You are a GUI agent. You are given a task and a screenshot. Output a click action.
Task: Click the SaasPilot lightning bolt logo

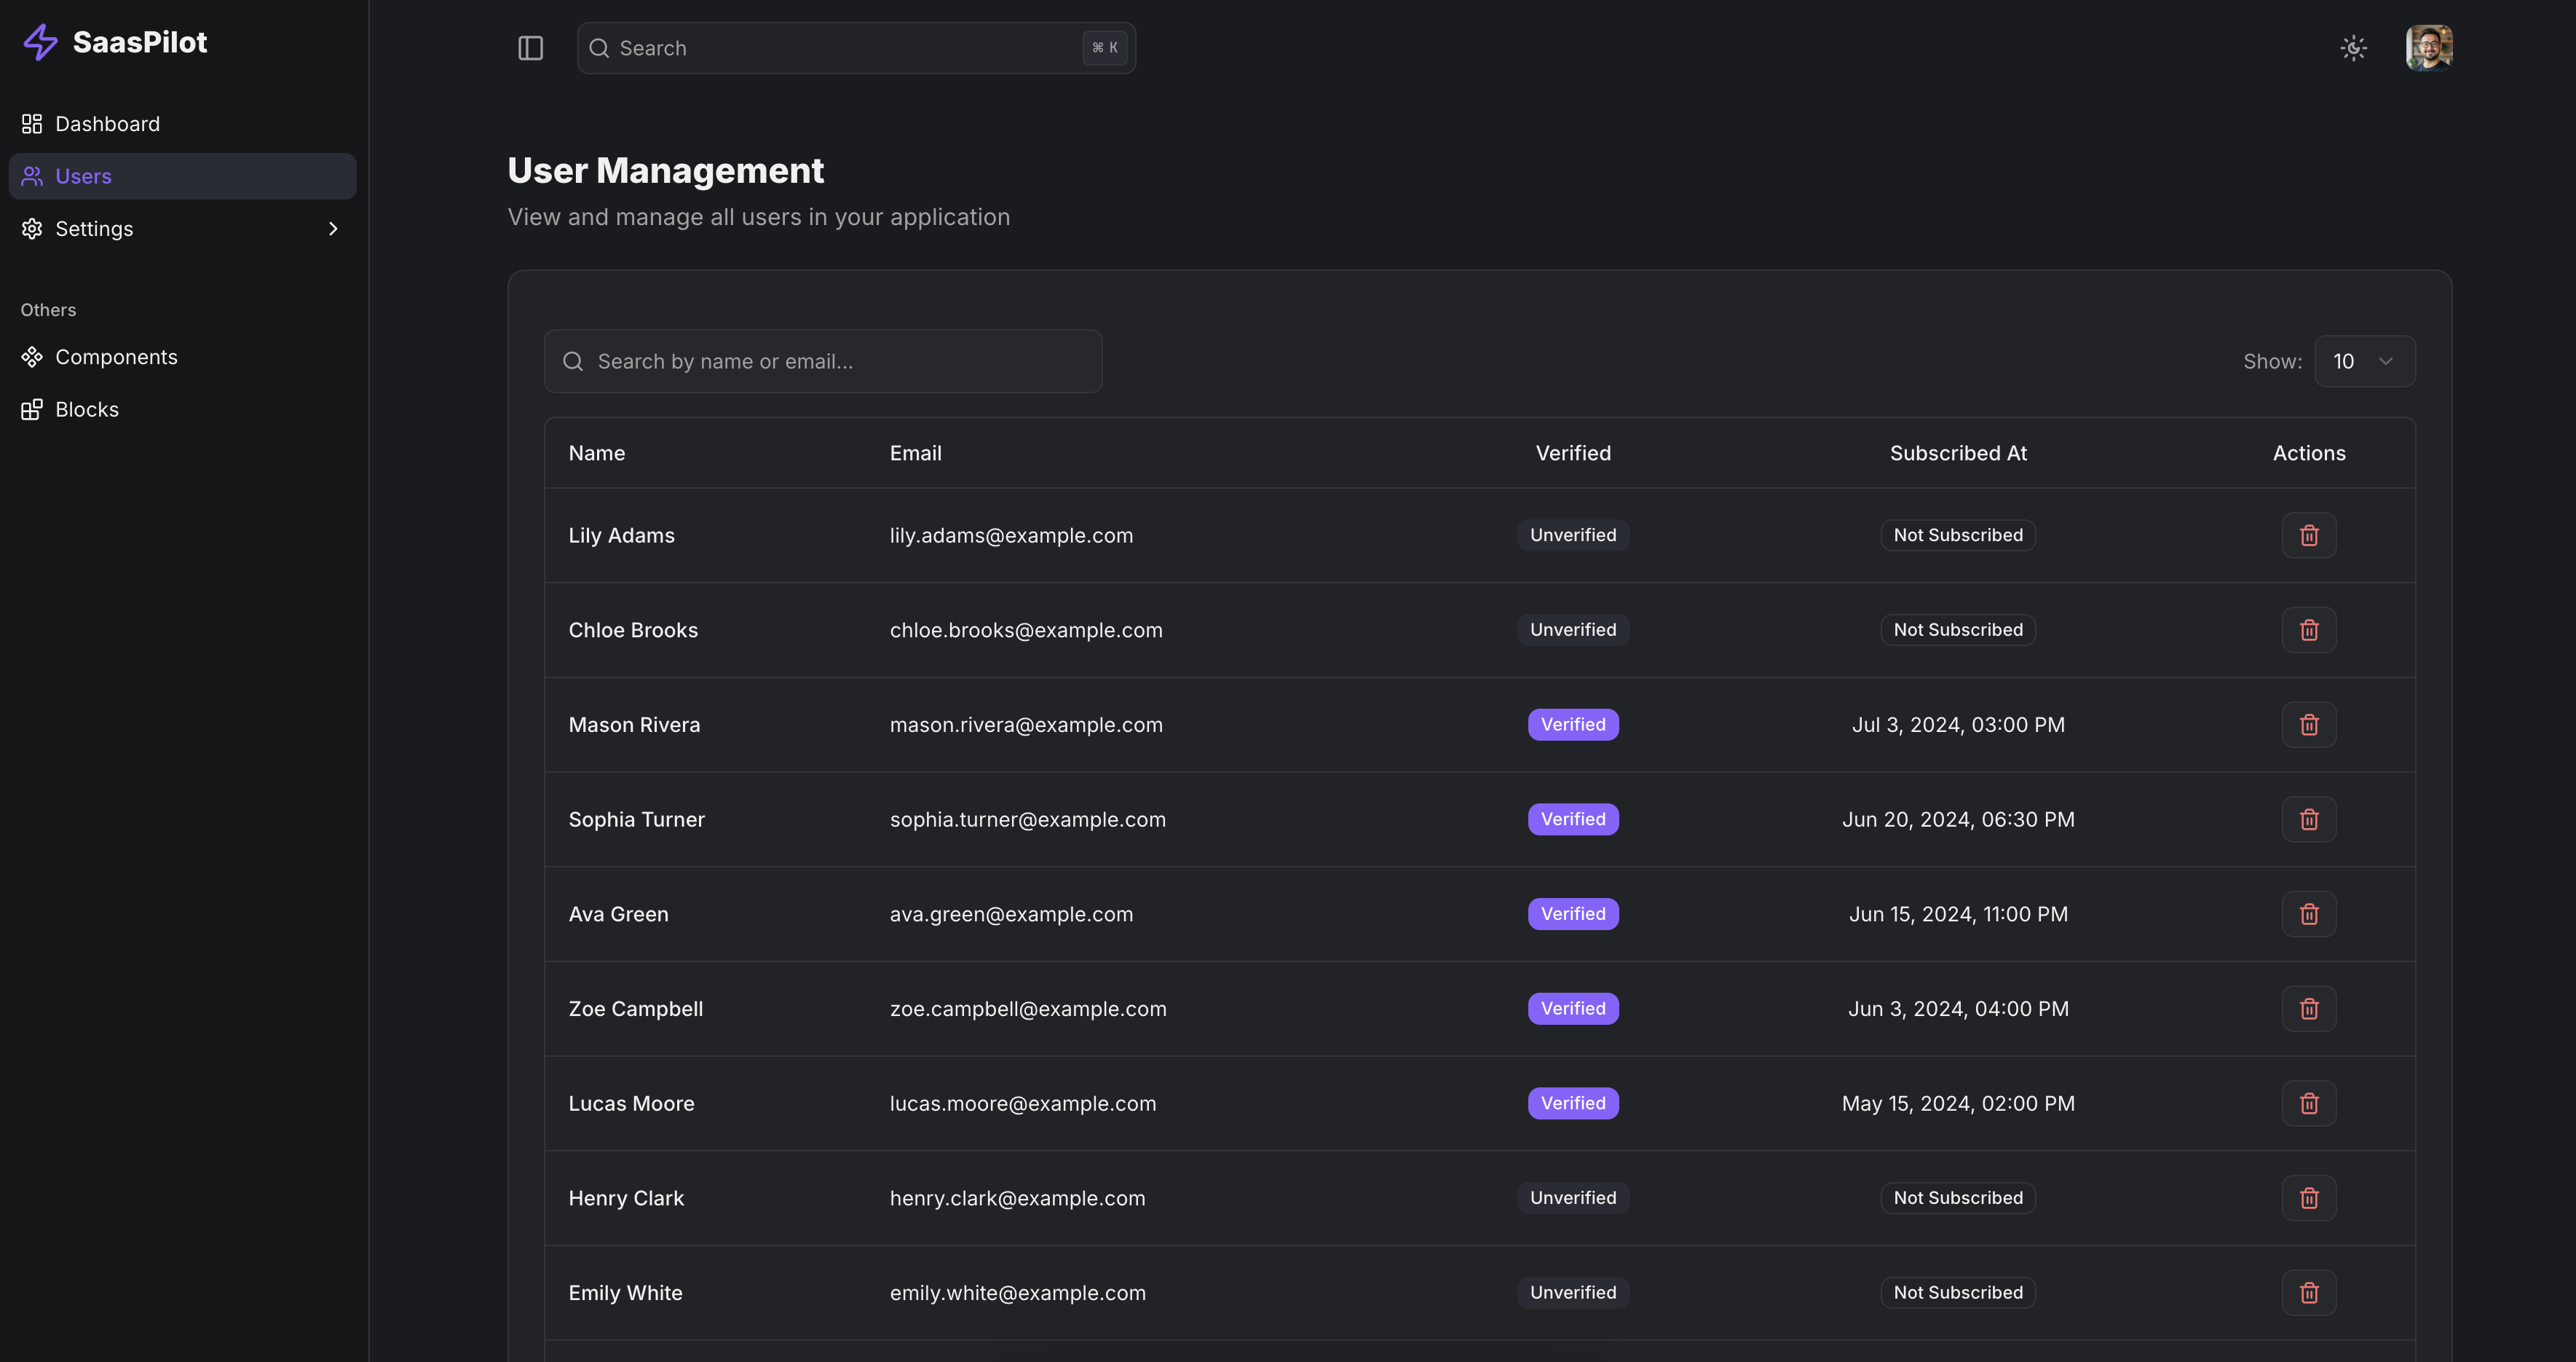[x=40, y=42]
